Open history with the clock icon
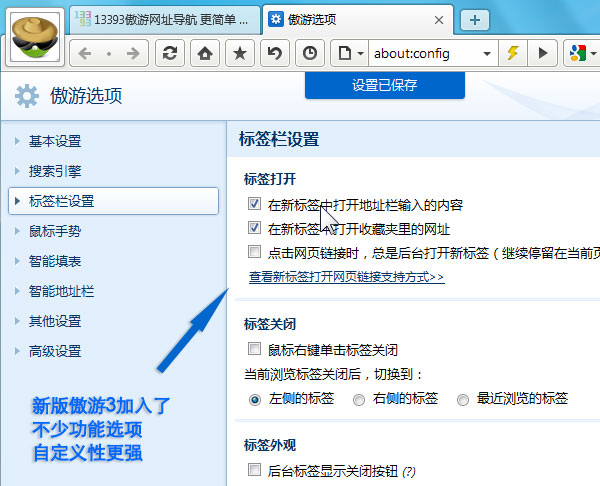Image resolution: width=600 pixels, height=486 pixels. point(310,53)
